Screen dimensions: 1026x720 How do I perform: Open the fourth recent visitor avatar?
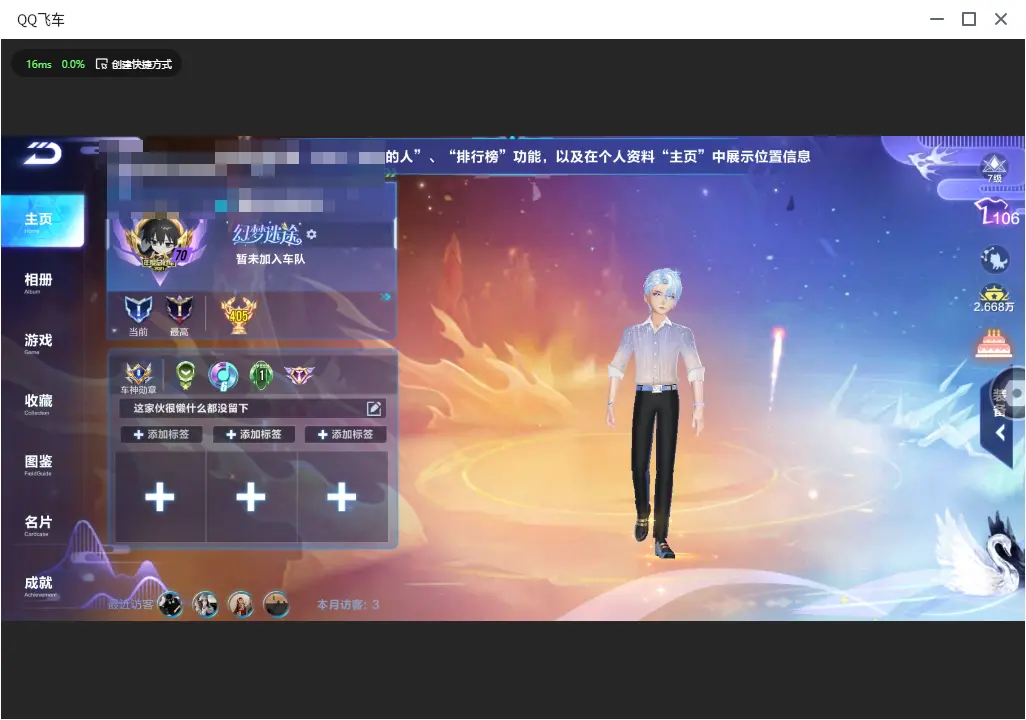(x=276, y=604)
